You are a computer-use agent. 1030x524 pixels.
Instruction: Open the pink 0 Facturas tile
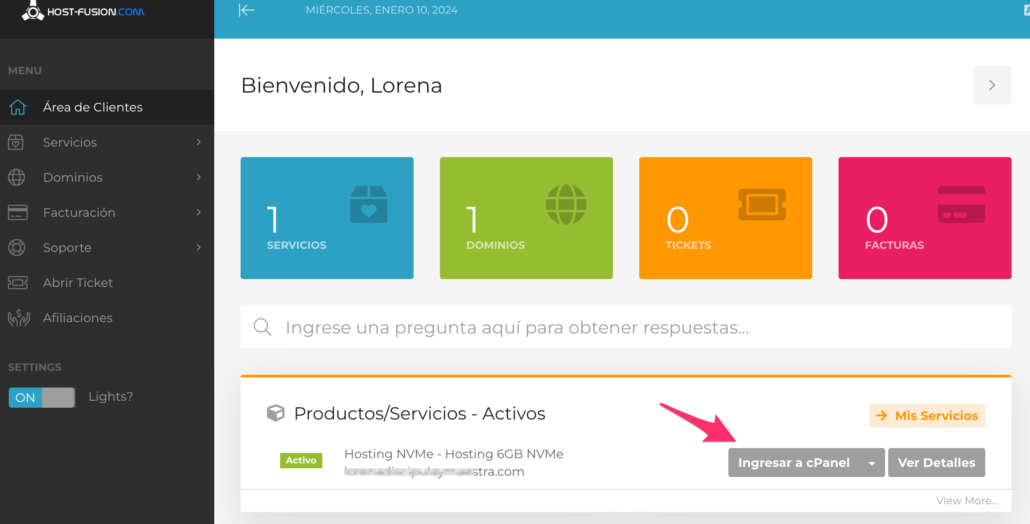pos(925,218)
